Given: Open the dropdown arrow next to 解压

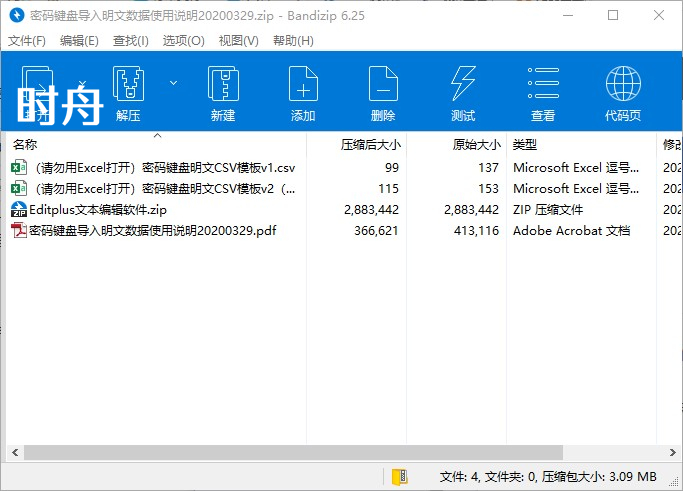Looking at the screenshot, I should [173, 83].
